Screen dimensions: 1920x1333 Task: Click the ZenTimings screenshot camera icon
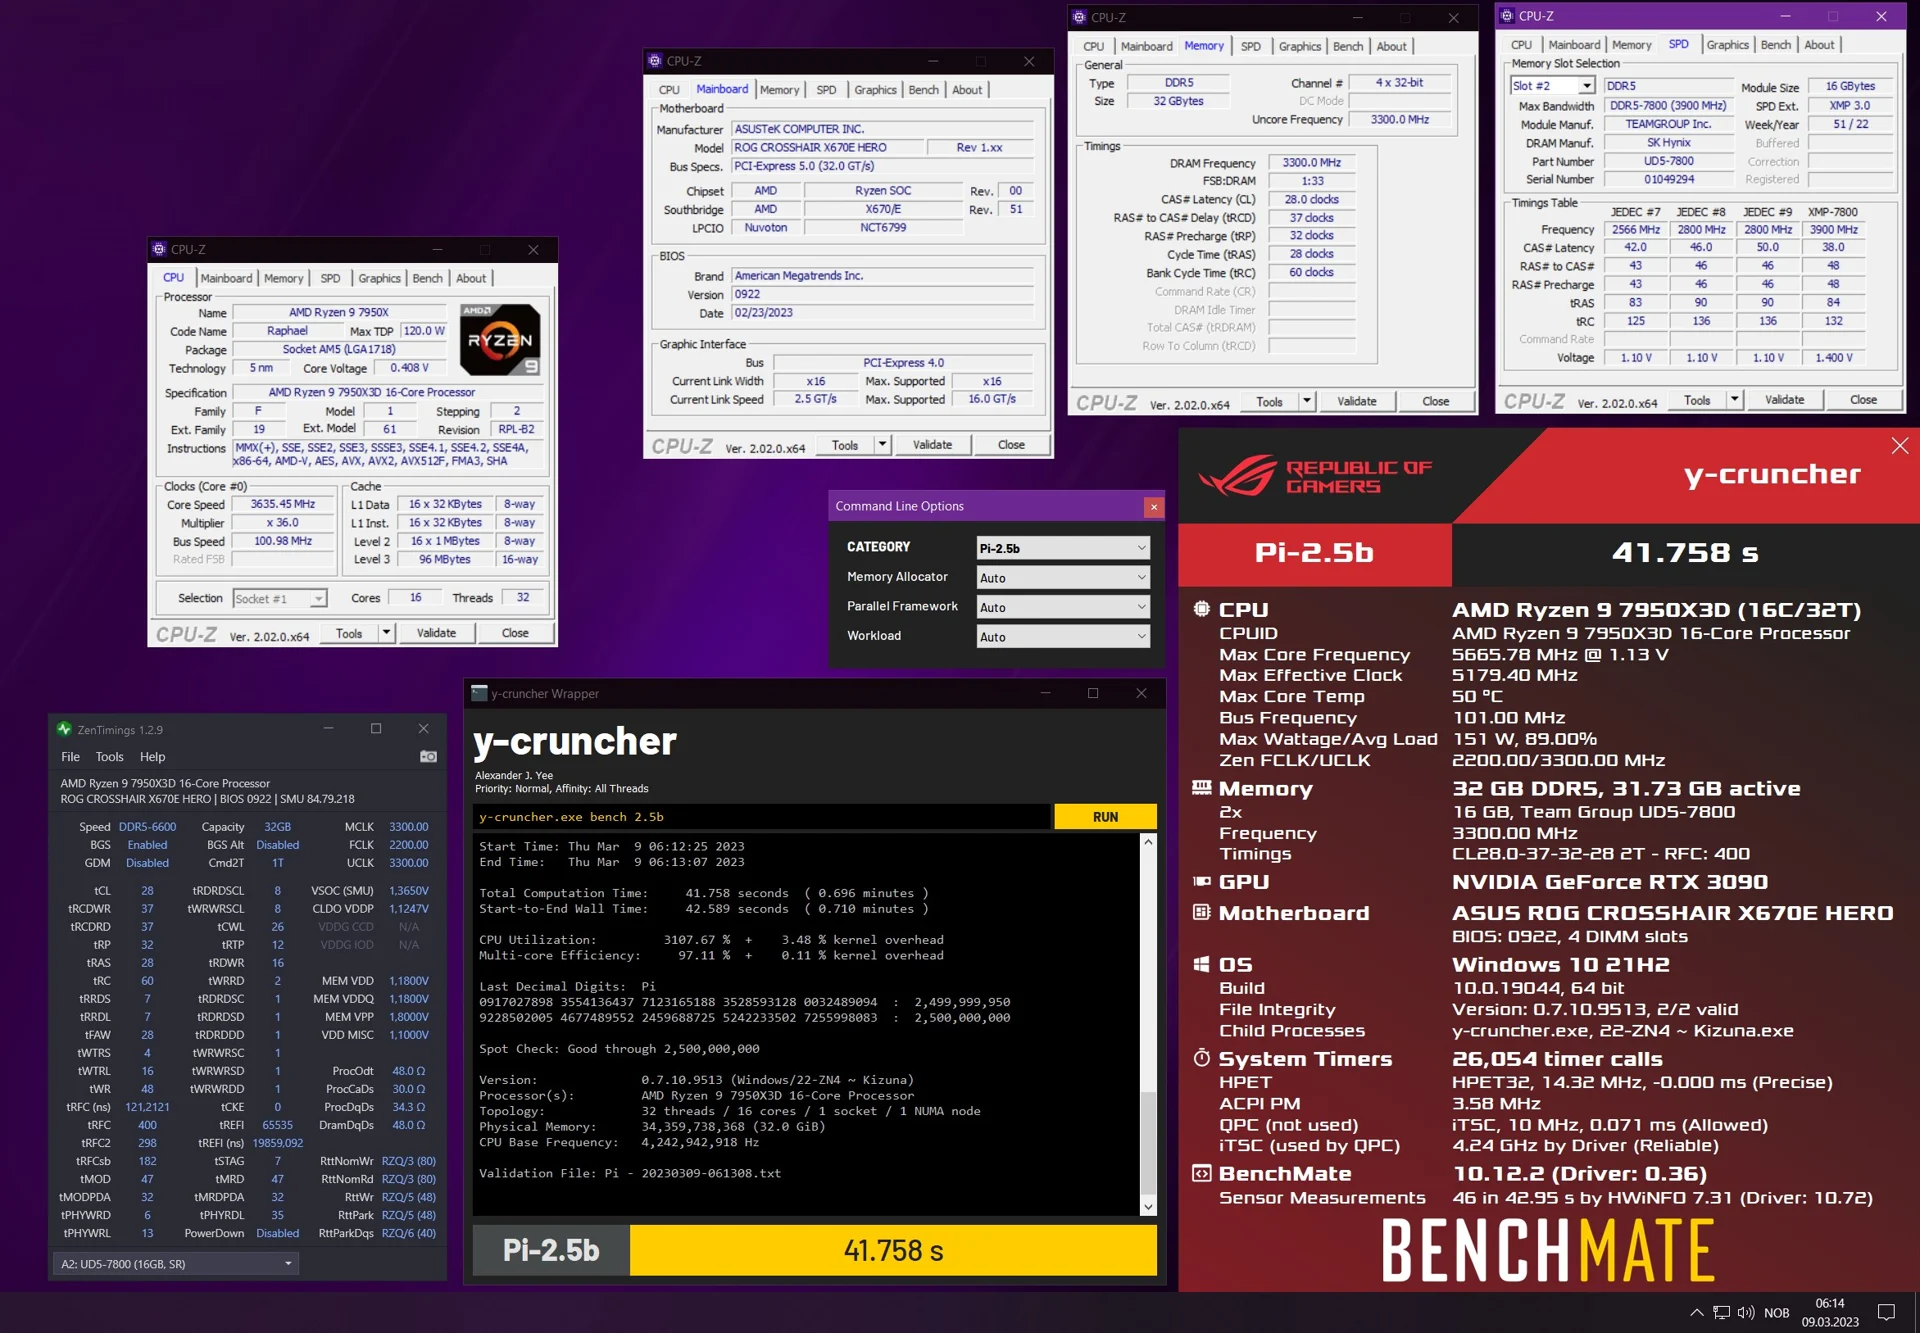click(x=428, y=757)
